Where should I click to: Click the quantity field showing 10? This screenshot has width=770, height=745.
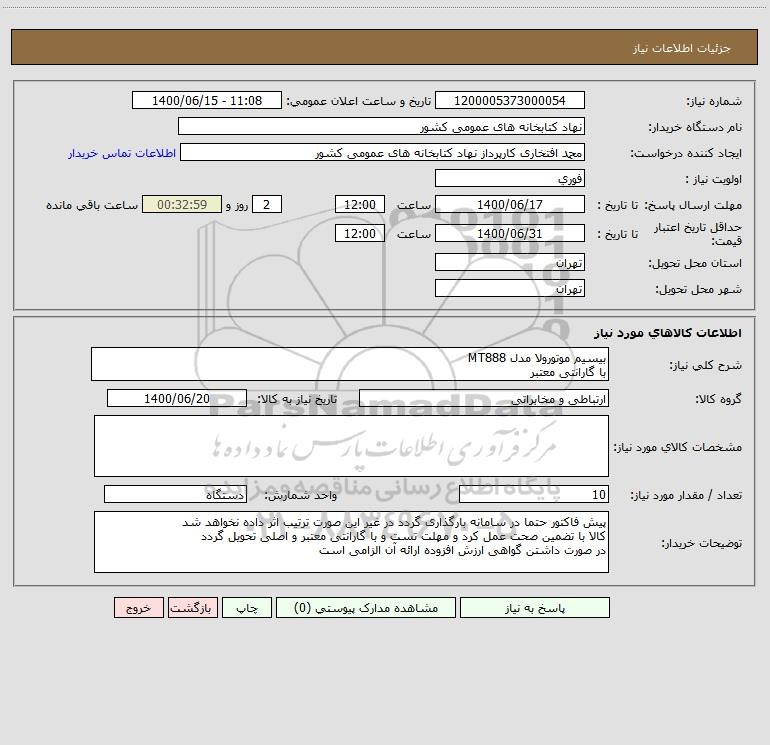coord(534,495)
